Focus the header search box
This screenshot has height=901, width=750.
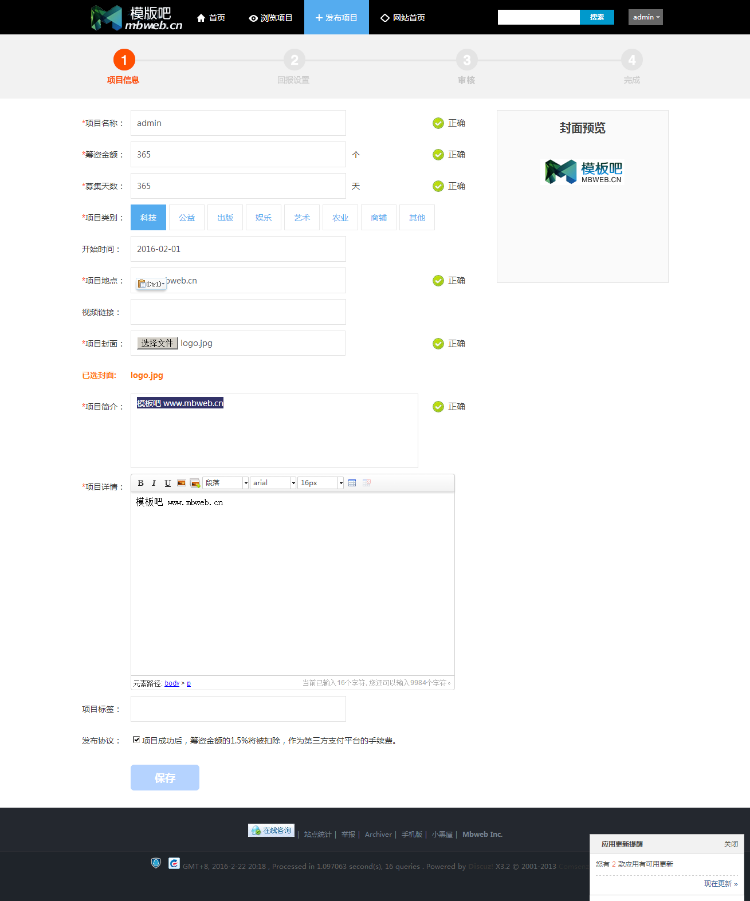[x=539, y=17]
